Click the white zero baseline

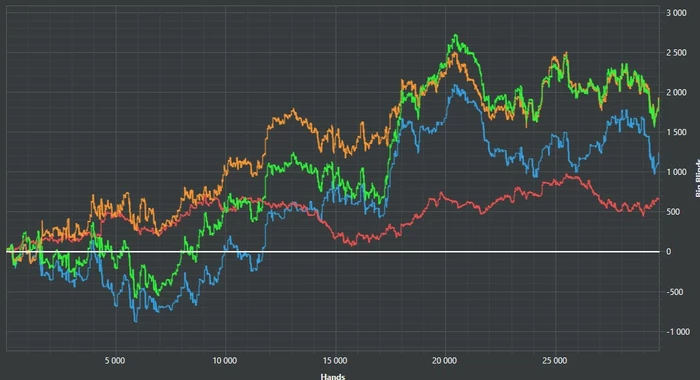coord(333,252)
